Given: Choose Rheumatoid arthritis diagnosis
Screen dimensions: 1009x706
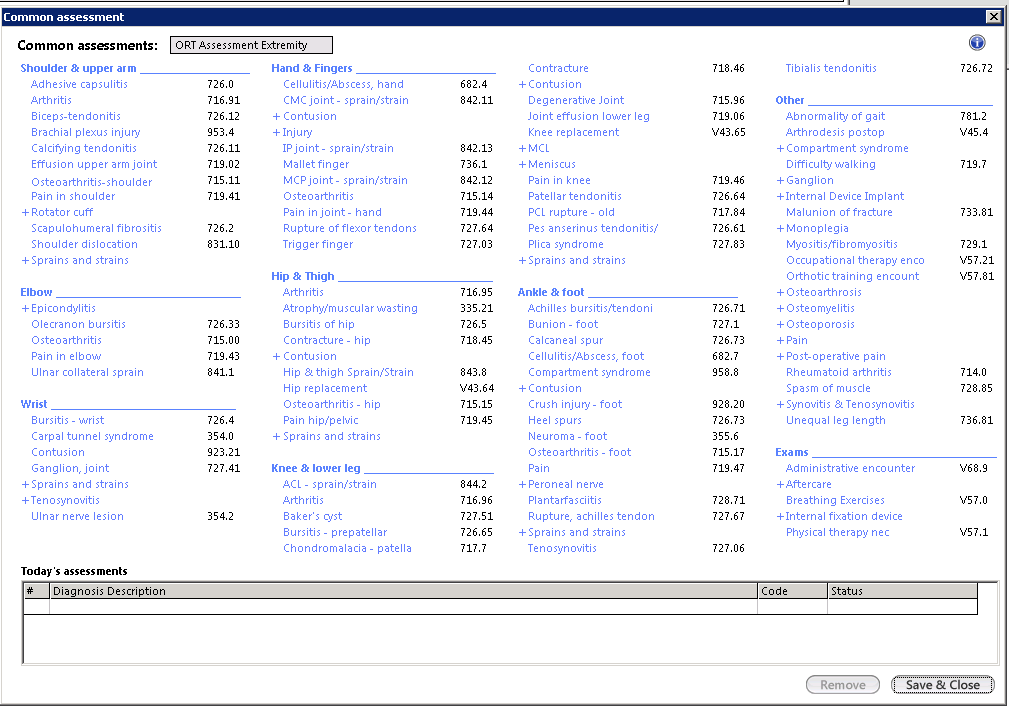Looking at the screenshot, I should (x=838, y=372).
